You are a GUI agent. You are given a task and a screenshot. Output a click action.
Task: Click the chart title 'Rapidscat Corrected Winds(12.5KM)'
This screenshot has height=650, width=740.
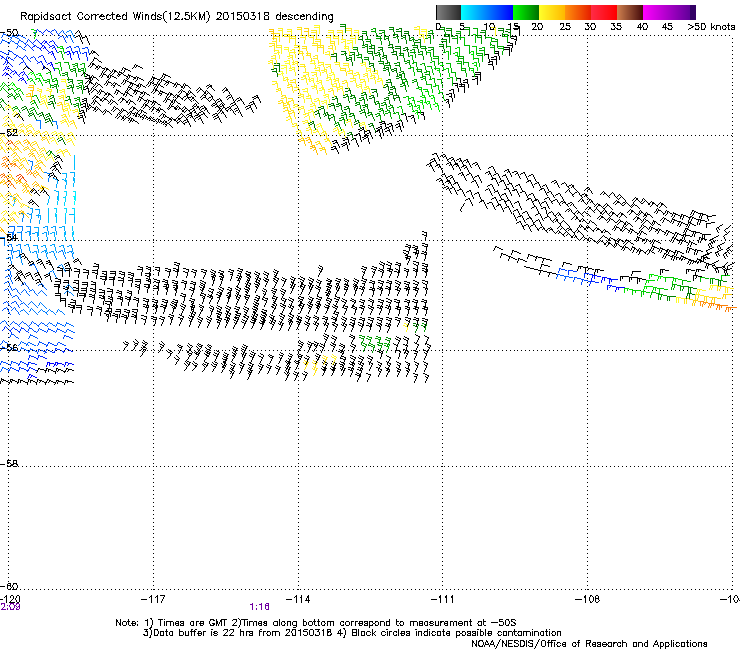115,17
